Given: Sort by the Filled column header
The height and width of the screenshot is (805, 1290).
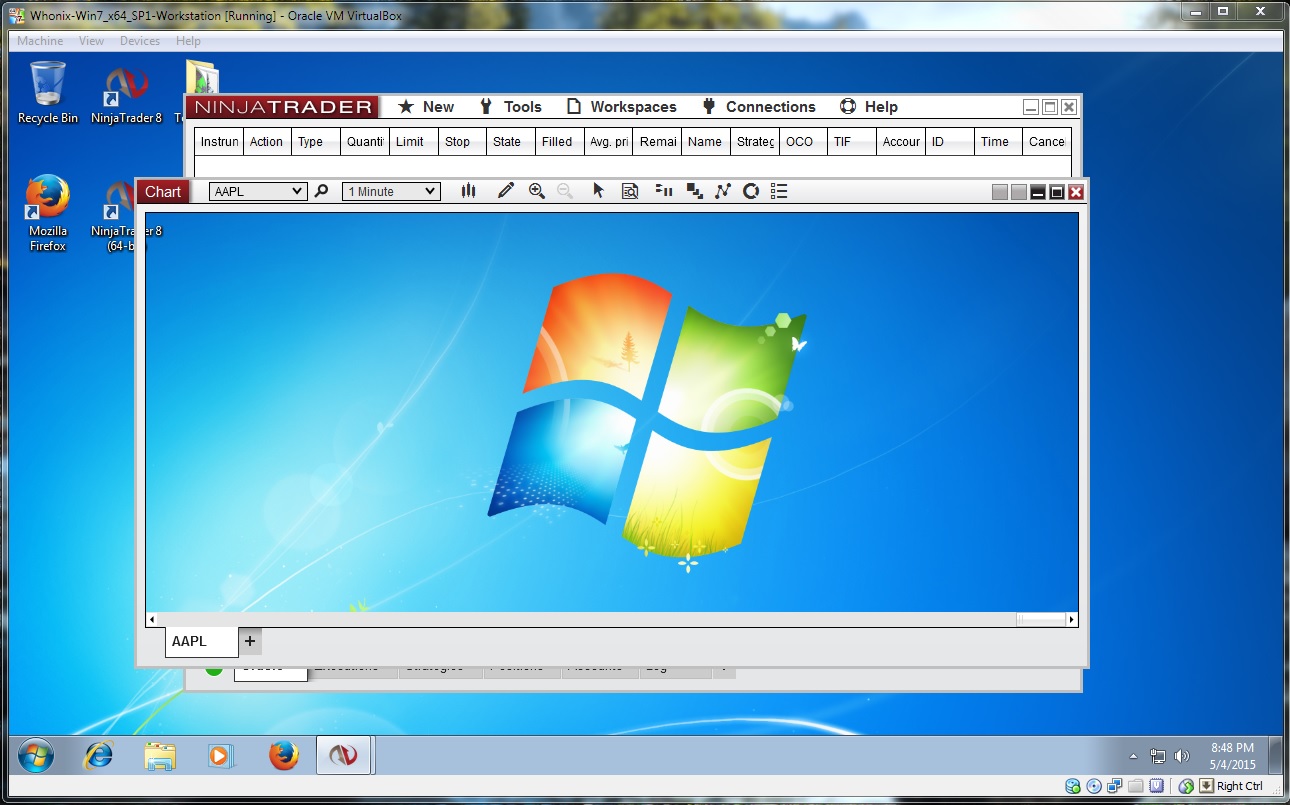Looking at the screenshot, I should (560, 142).
